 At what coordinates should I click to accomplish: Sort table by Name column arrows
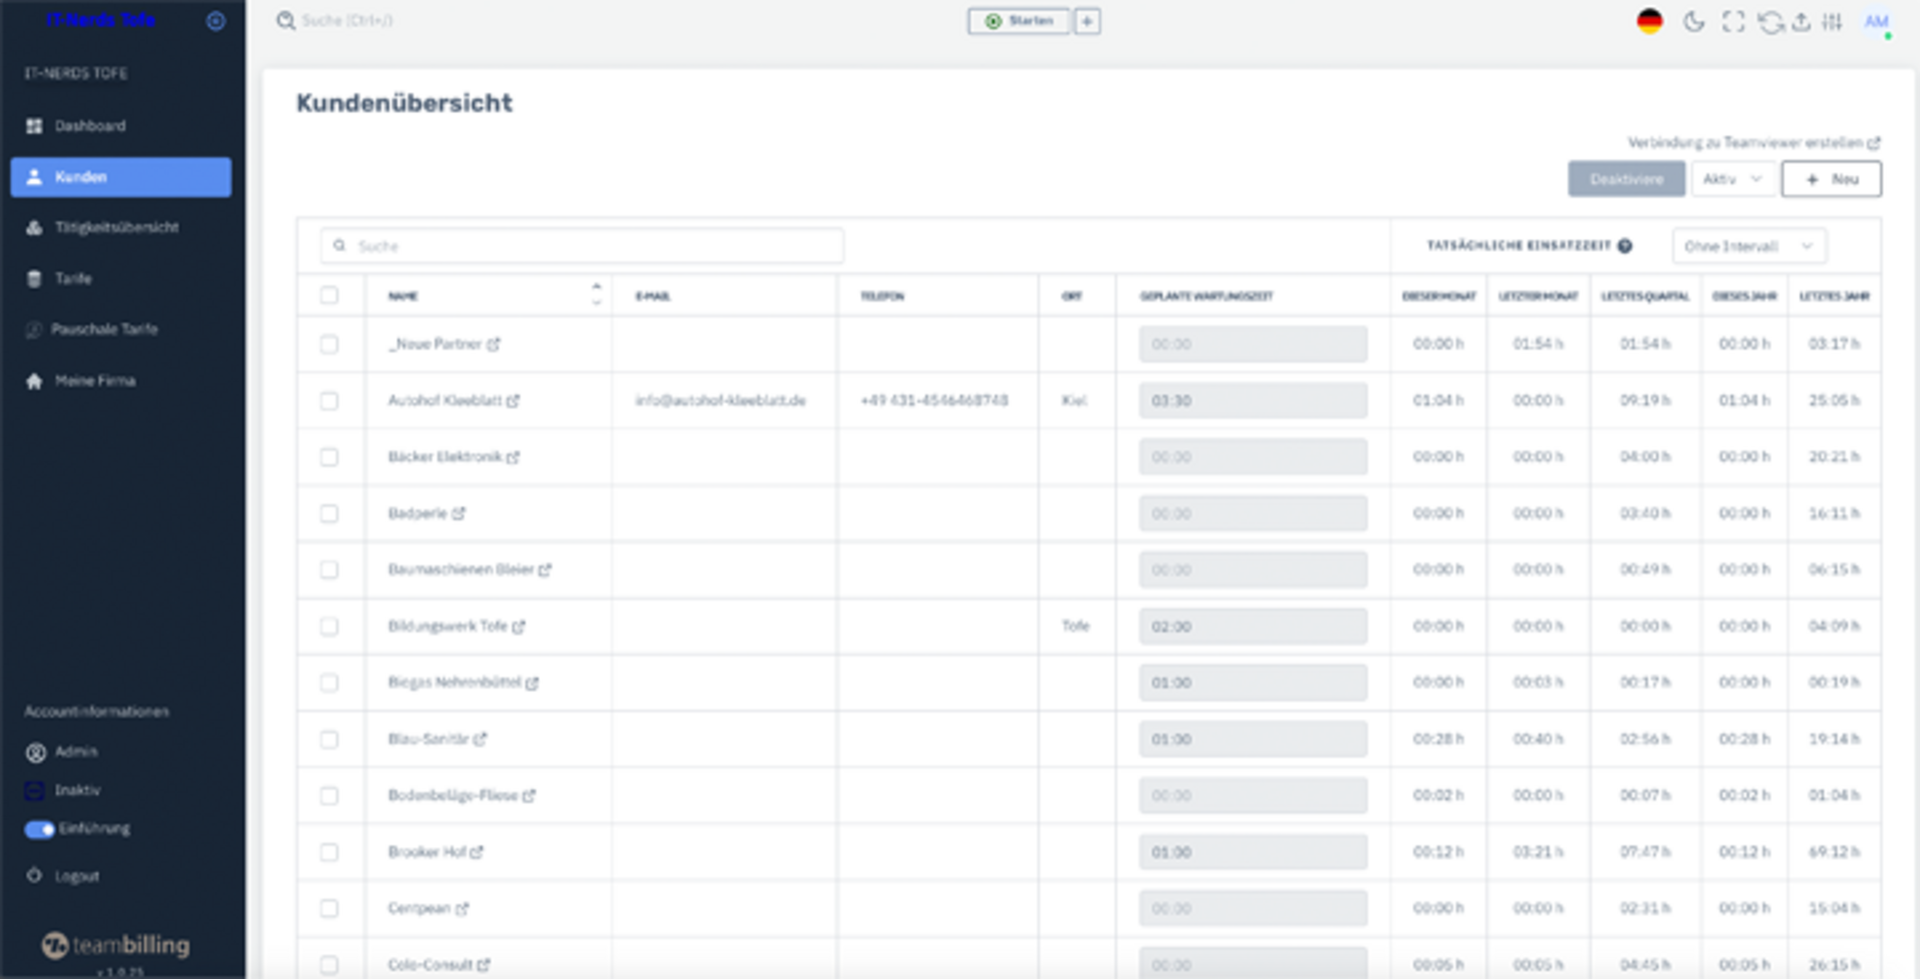pos(596,294)
